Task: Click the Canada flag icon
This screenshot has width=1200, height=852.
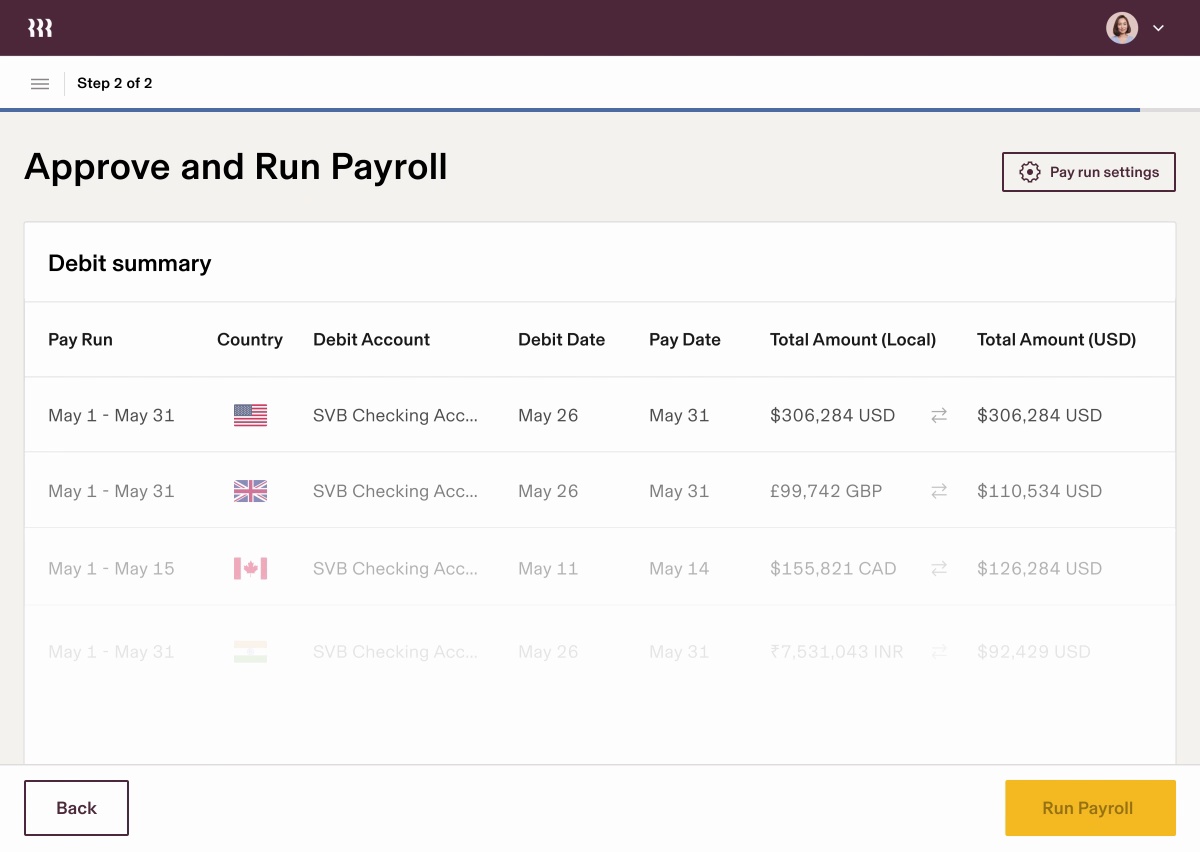Action: pyautogui.click(x=250, y=568)
